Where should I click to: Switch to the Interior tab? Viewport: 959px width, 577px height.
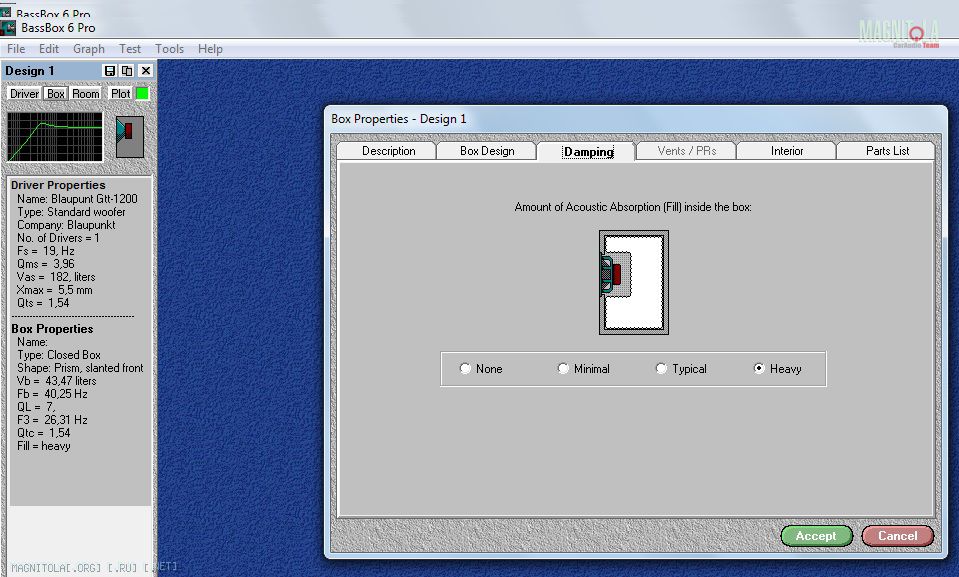click(787, 151)
